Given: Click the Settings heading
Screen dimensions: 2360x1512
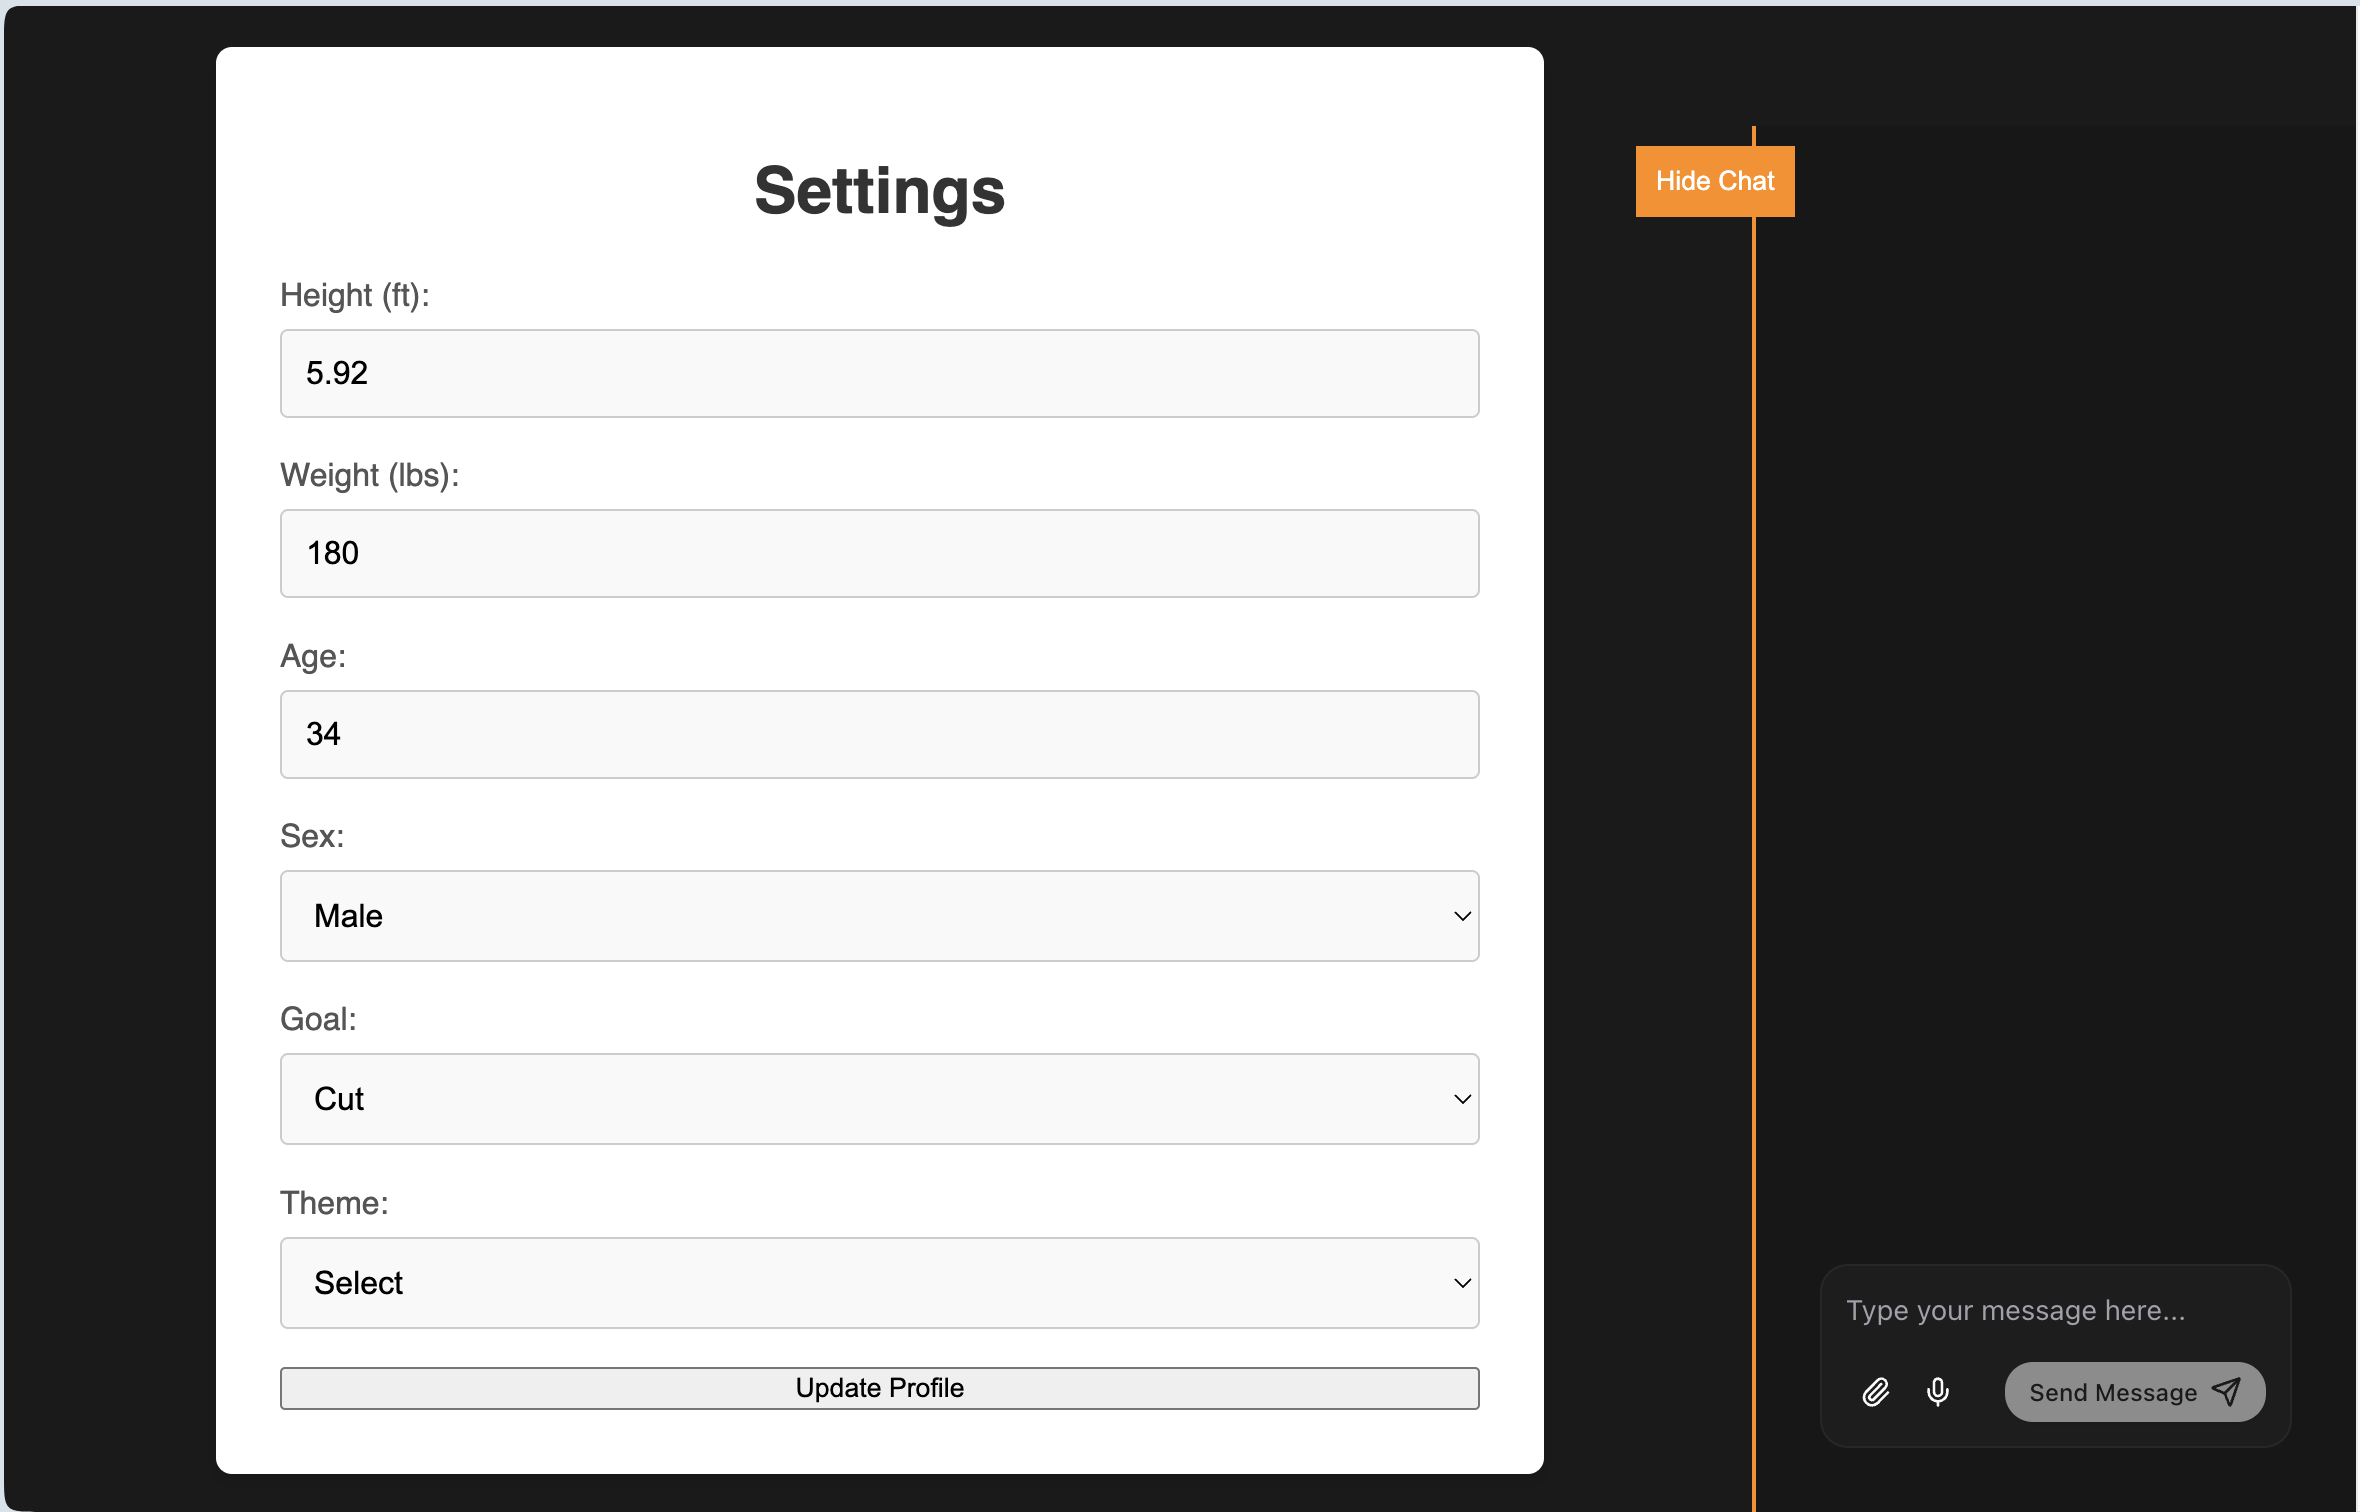Looking at the screenshot, I should [880, 191].
